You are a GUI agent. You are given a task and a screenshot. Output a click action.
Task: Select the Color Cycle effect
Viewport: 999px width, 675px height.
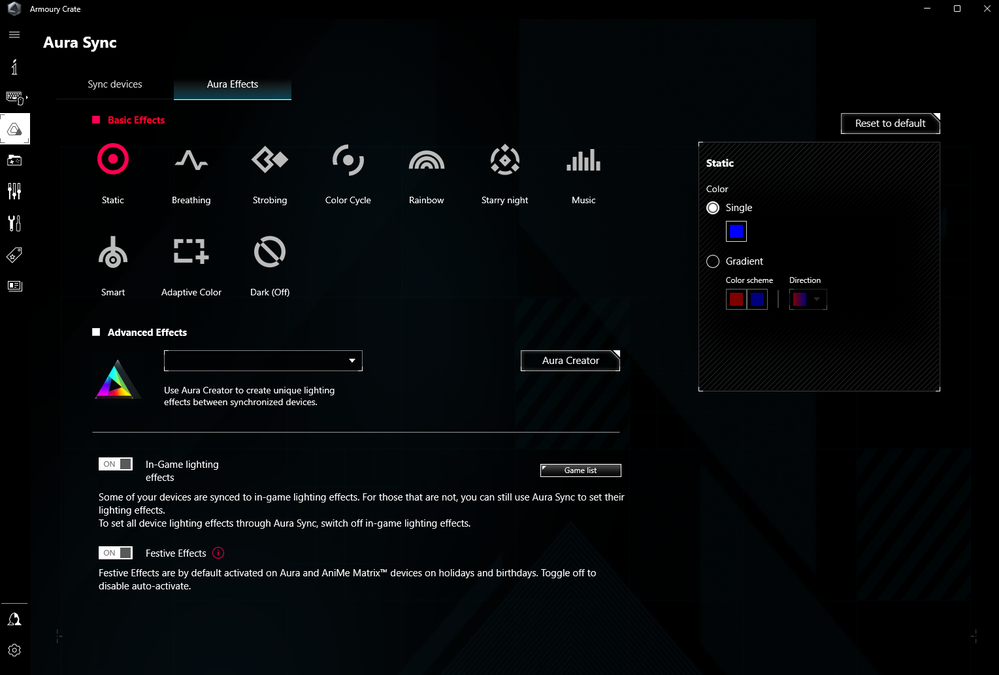tap(348, 173)
